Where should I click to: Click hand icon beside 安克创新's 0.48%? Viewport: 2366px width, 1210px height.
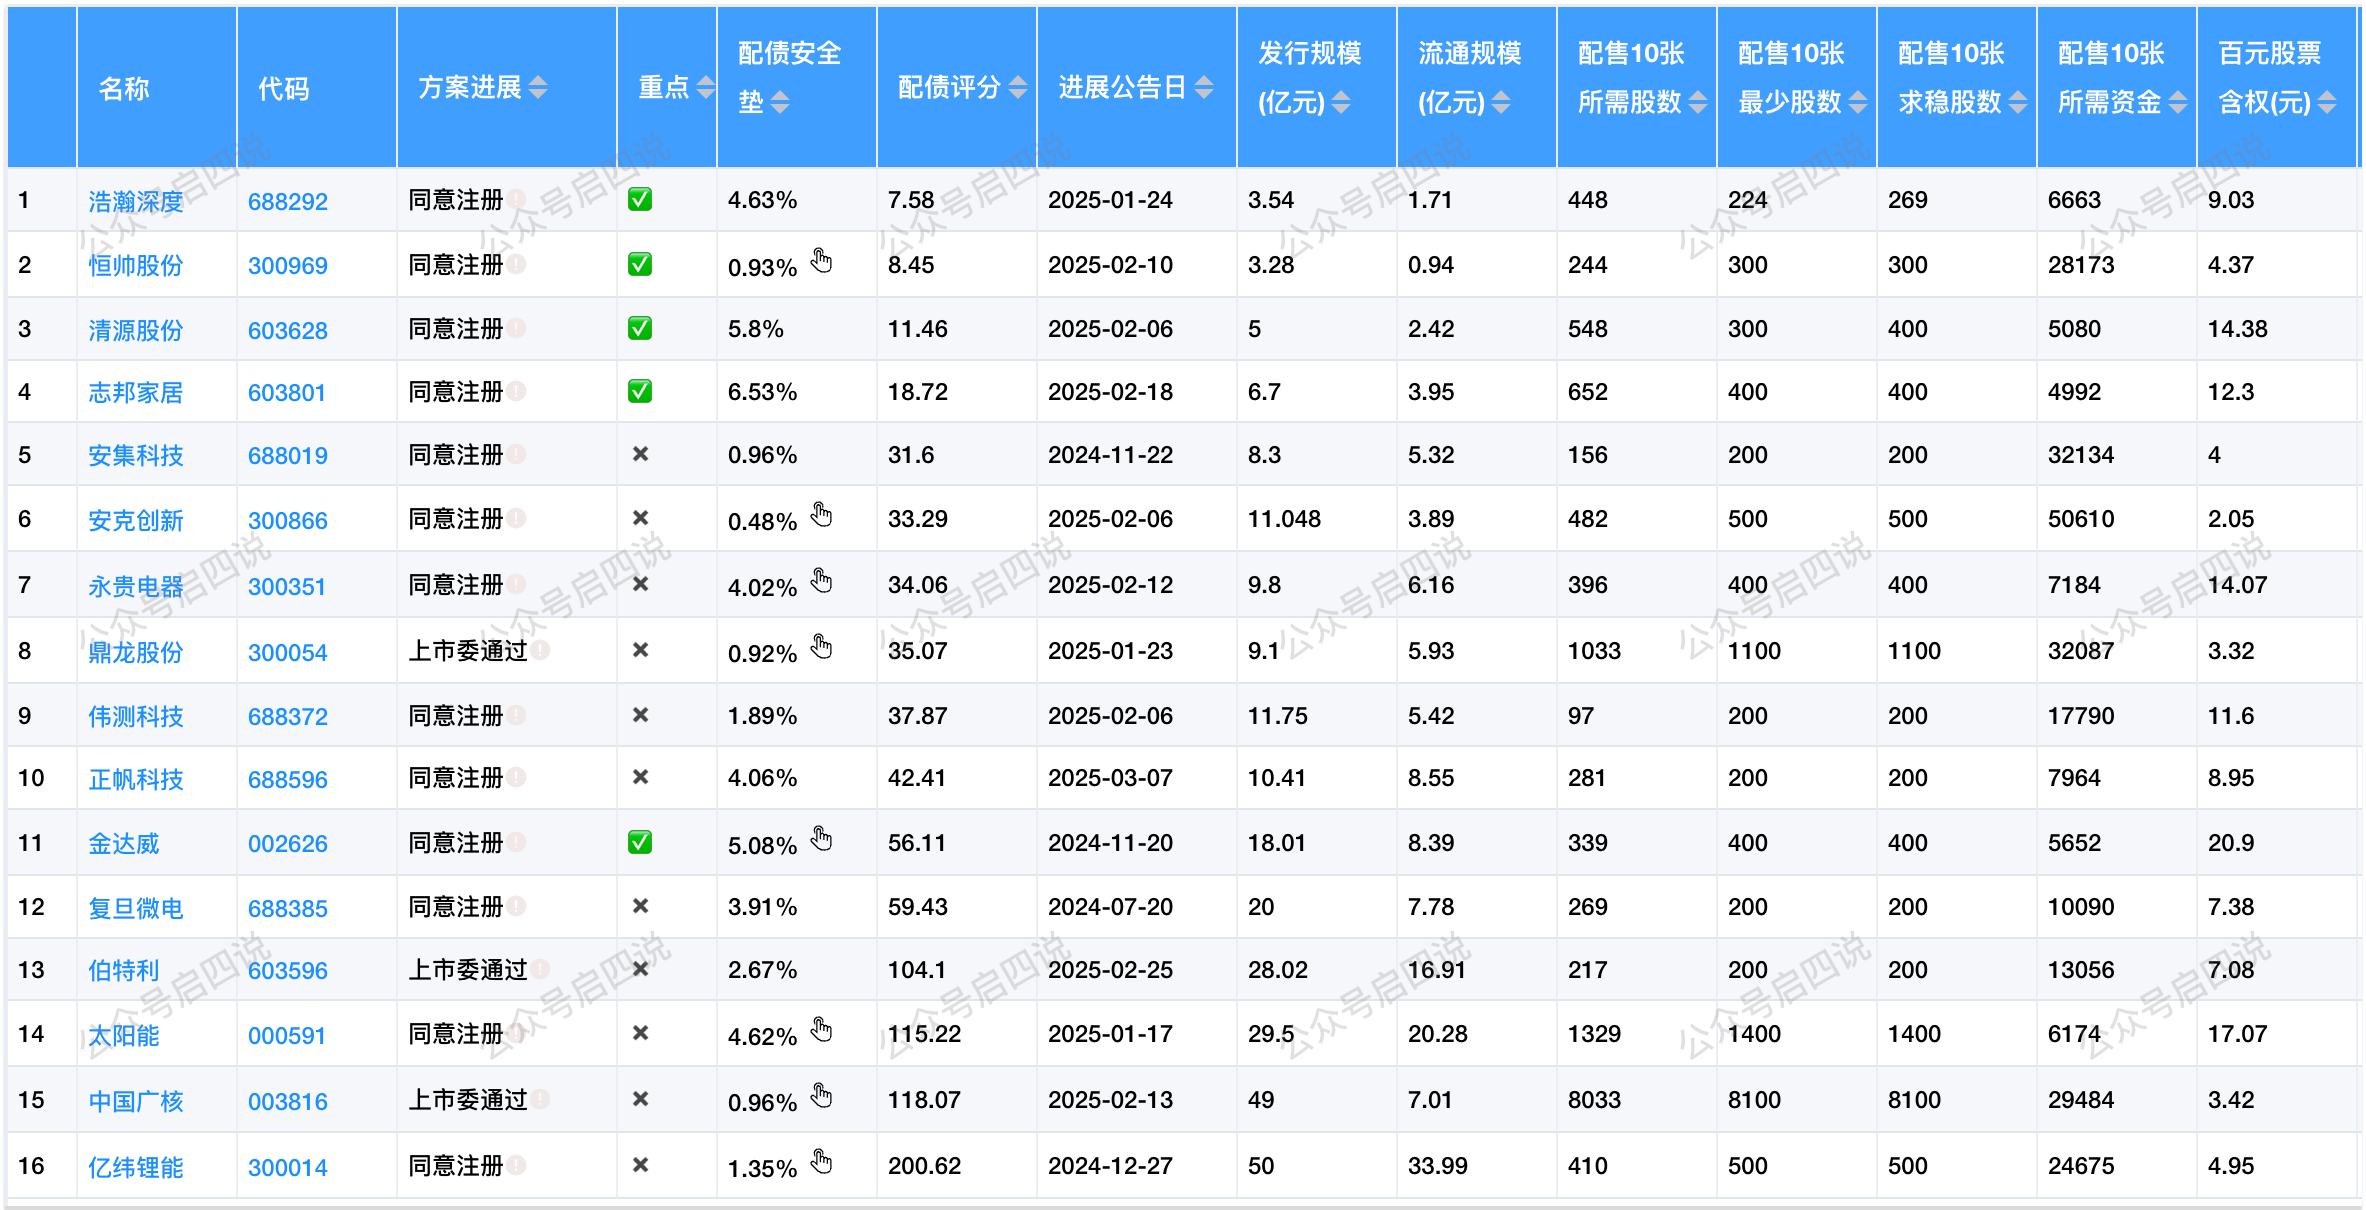(821, 515)
